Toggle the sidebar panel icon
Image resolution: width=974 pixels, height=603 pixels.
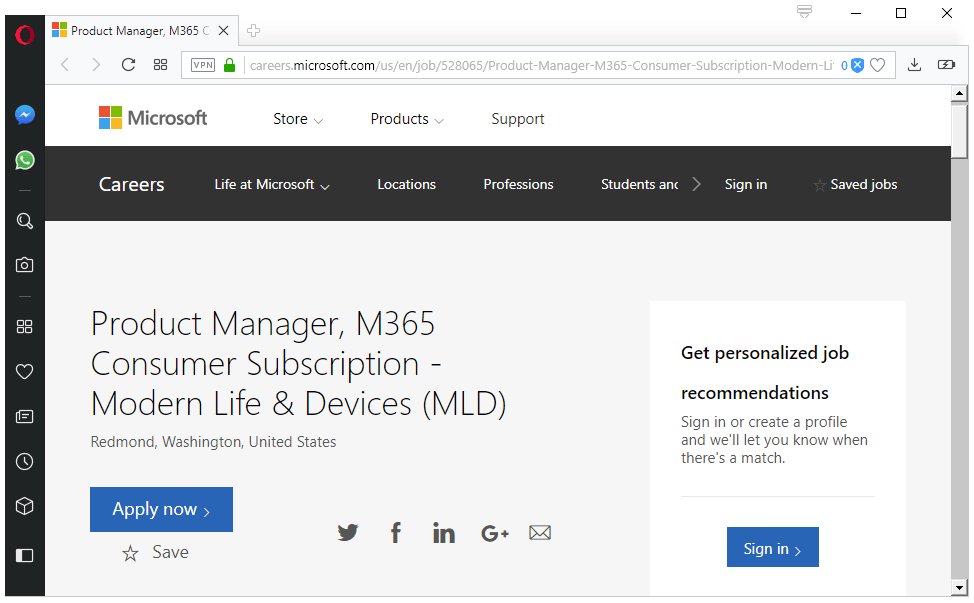click(x=25, y=555)
